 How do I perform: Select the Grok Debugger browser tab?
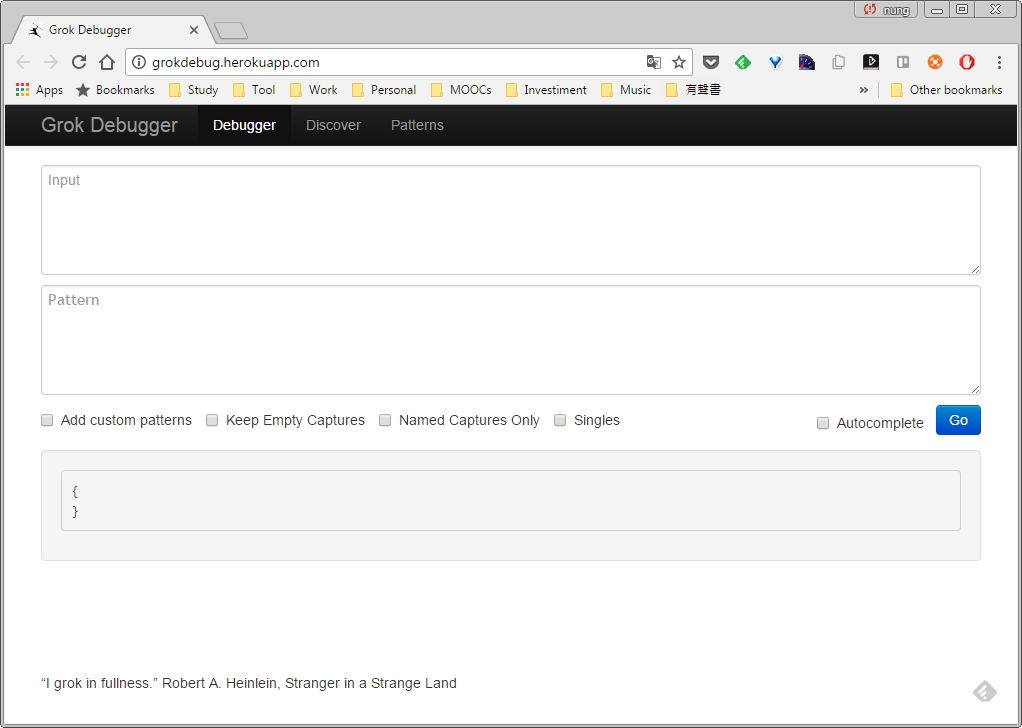(x=111, y=30)
